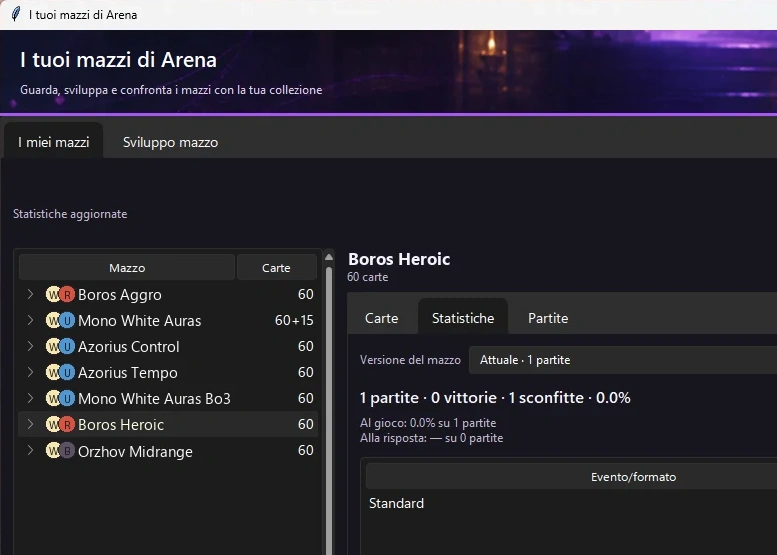Click the white mana icon of Boros Aggro
This screenshot has height=555, width=777.
pos(53,294)
